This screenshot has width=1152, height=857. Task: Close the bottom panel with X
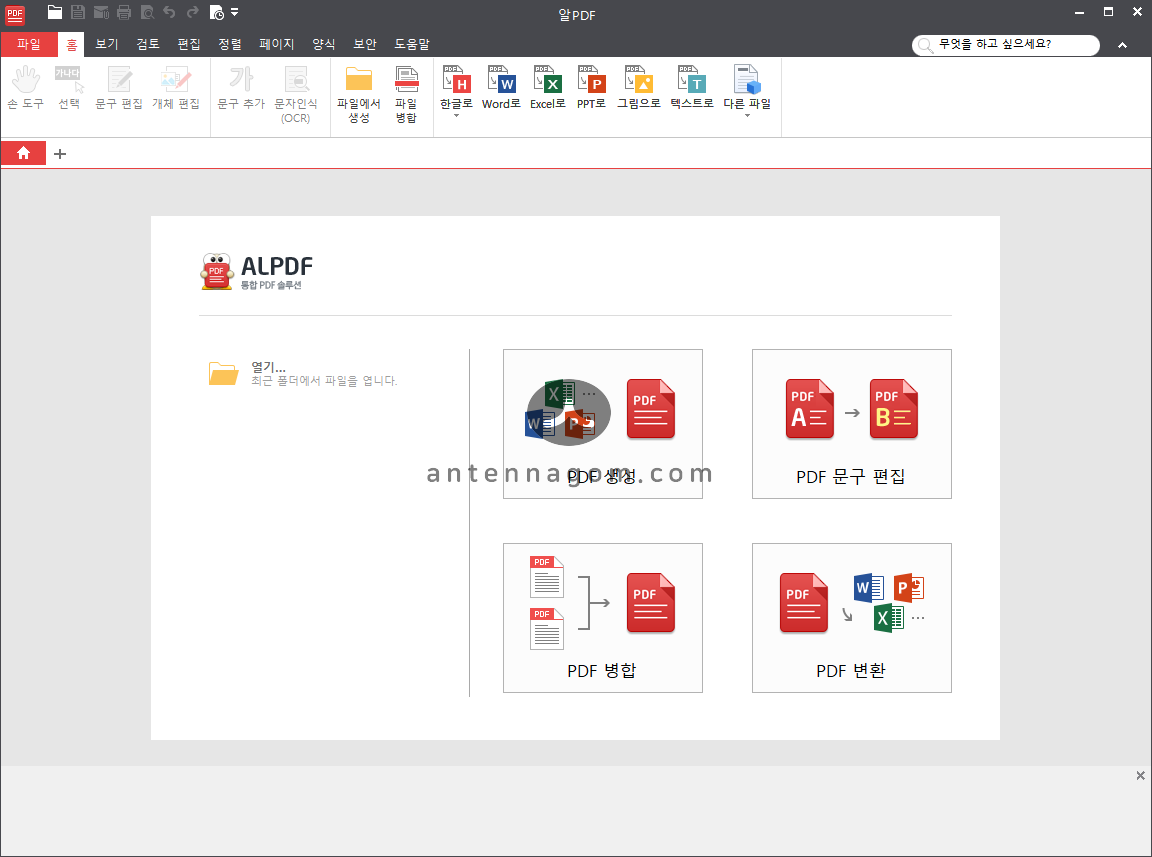[x=1140, y=775]
